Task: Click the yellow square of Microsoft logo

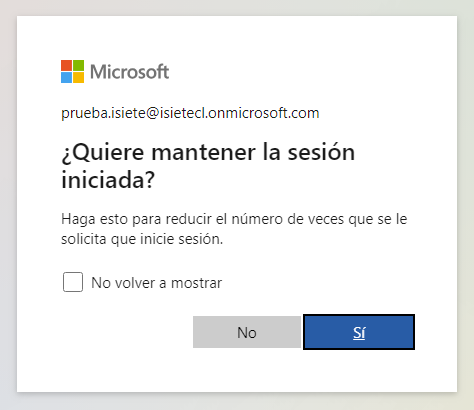Action: tap(78, 77)
